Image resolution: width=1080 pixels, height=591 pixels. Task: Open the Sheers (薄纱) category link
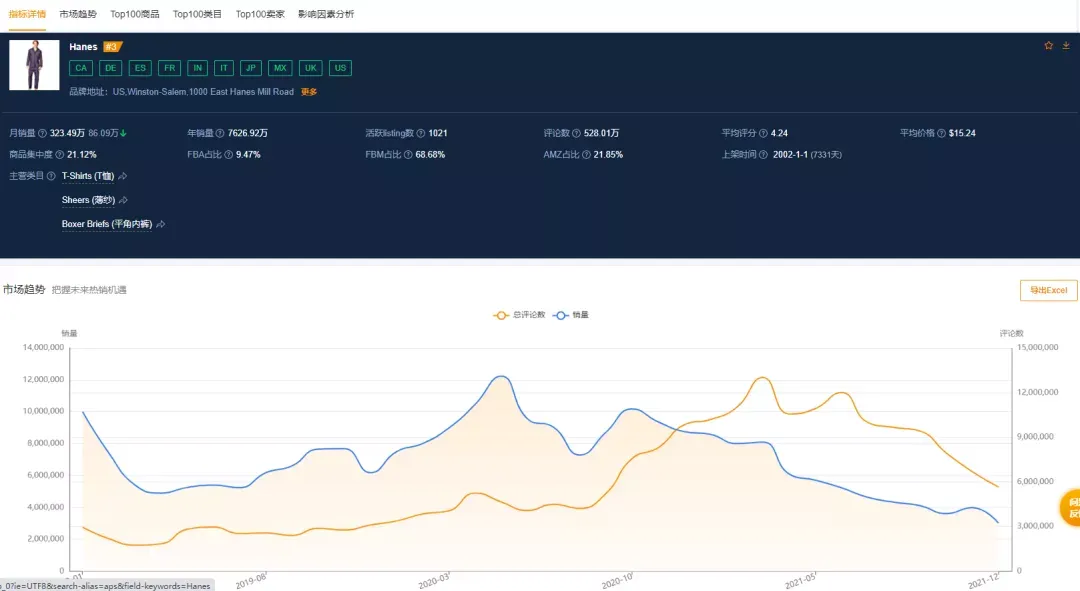click(88, 200)
